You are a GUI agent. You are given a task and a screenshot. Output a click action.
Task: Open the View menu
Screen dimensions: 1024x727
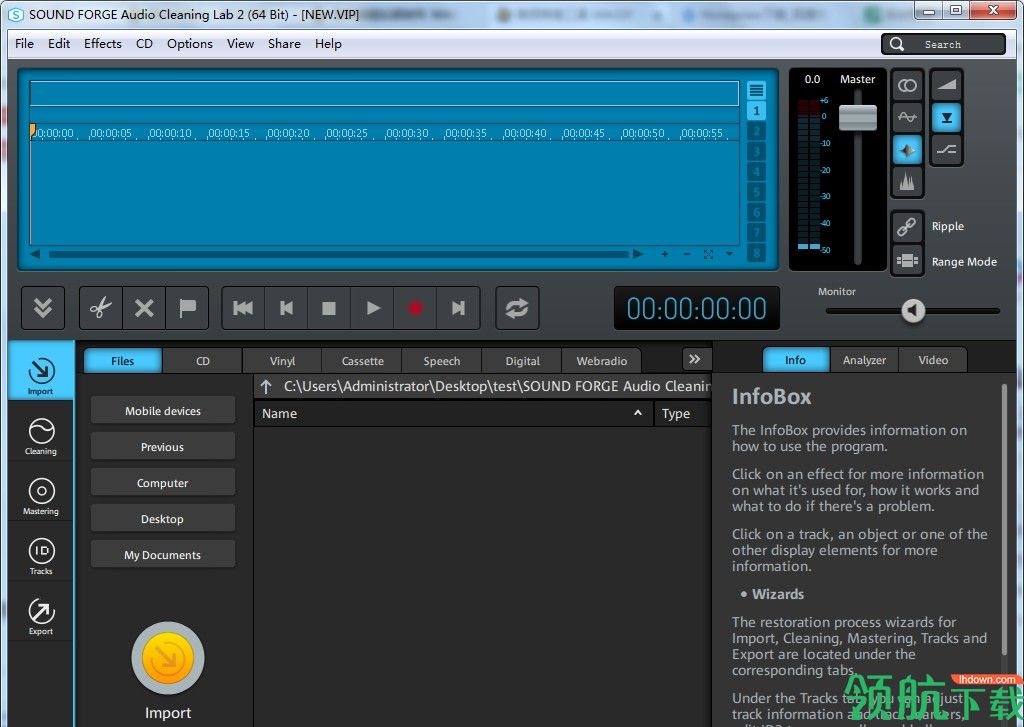click(x=240, y=44)
